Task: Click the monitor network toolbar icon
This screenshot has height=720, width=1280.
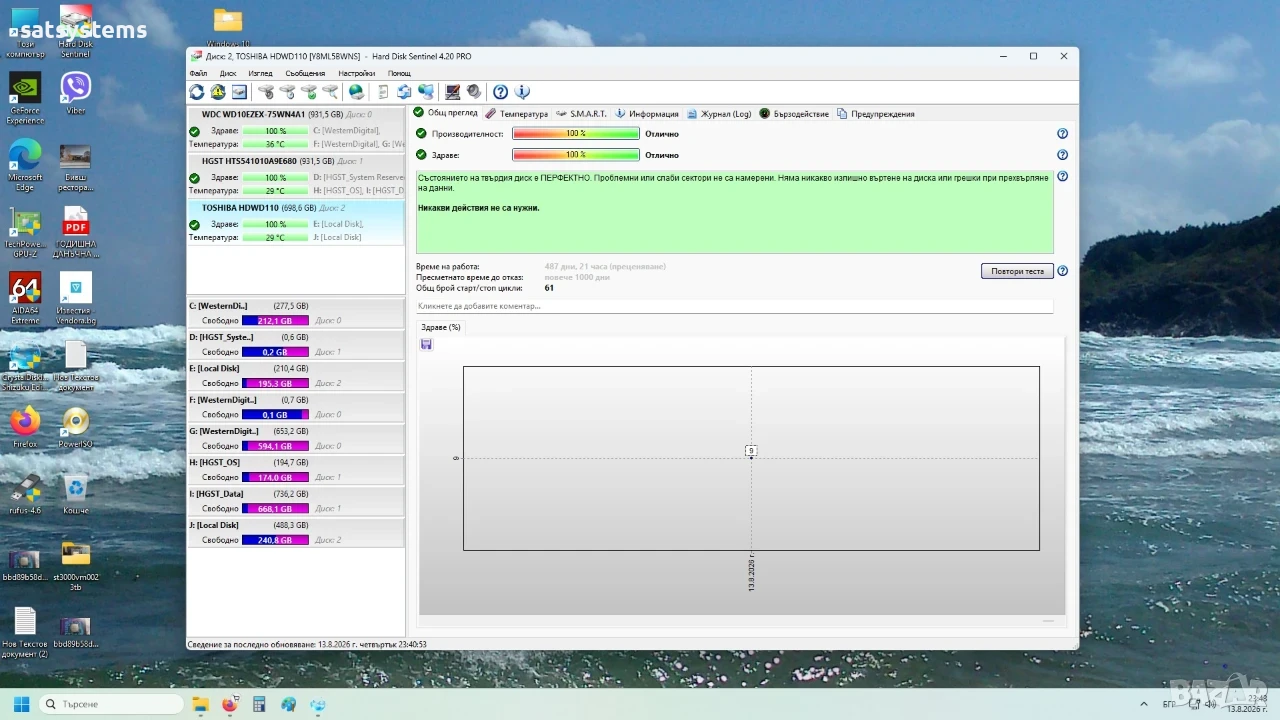Action: (x=426, y=92)
